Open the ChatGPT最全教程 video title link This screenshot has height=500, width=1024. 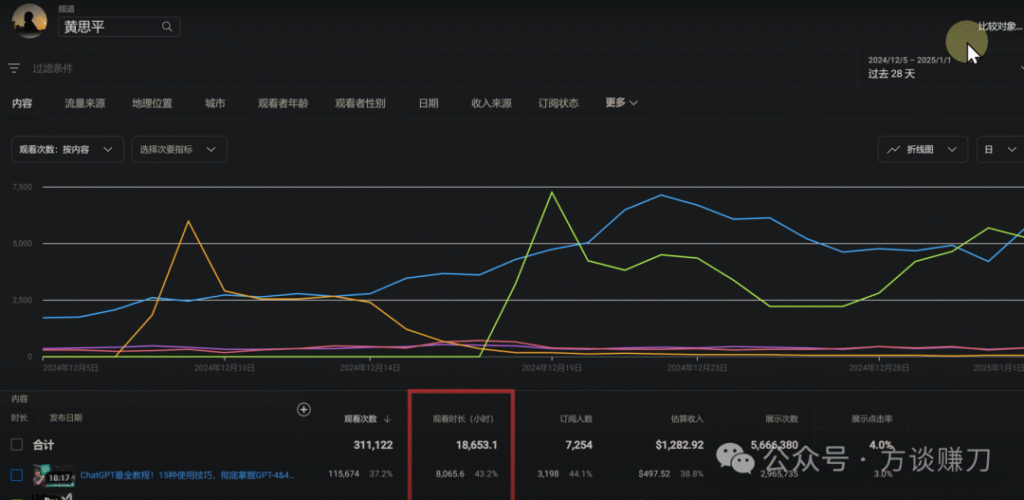coord(190,474)
